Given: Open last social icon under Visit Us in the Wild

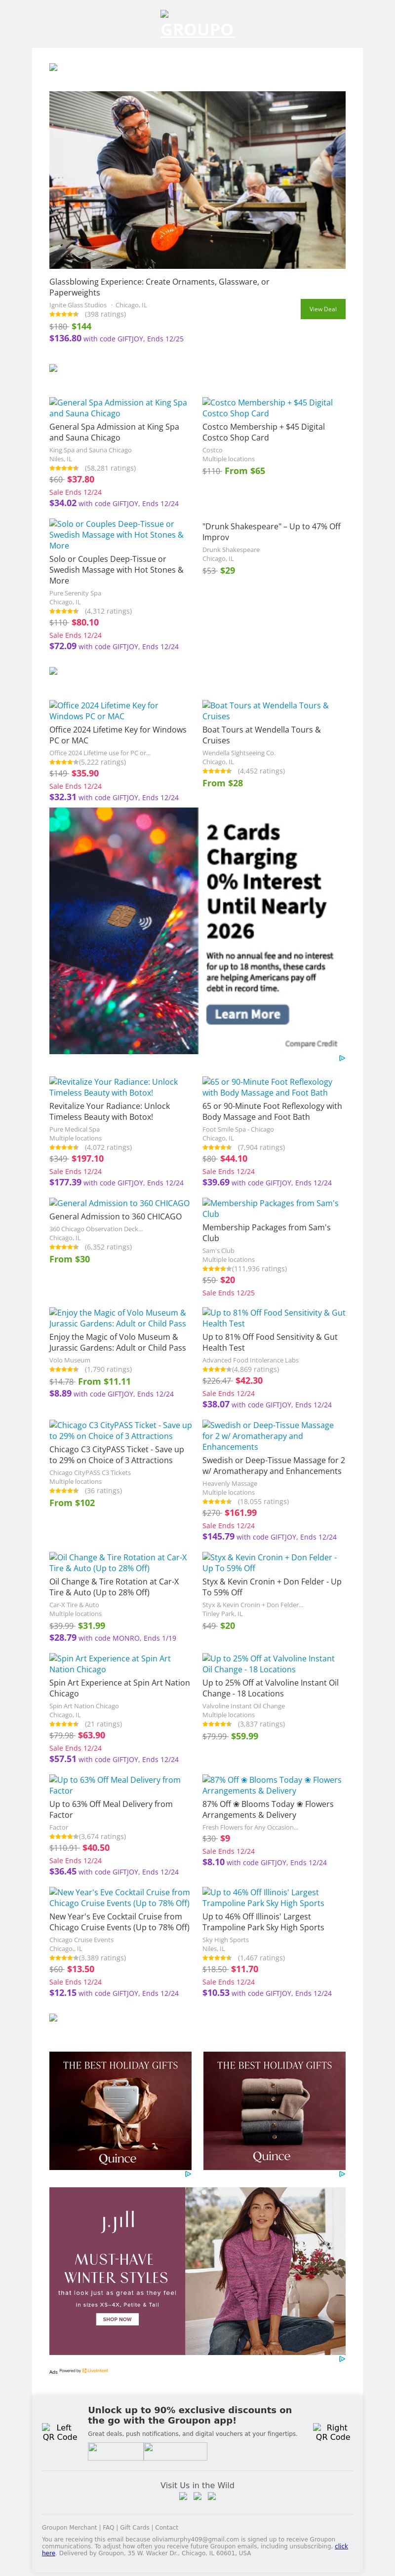Looking at the screenshot, I should coord(212,2495).
